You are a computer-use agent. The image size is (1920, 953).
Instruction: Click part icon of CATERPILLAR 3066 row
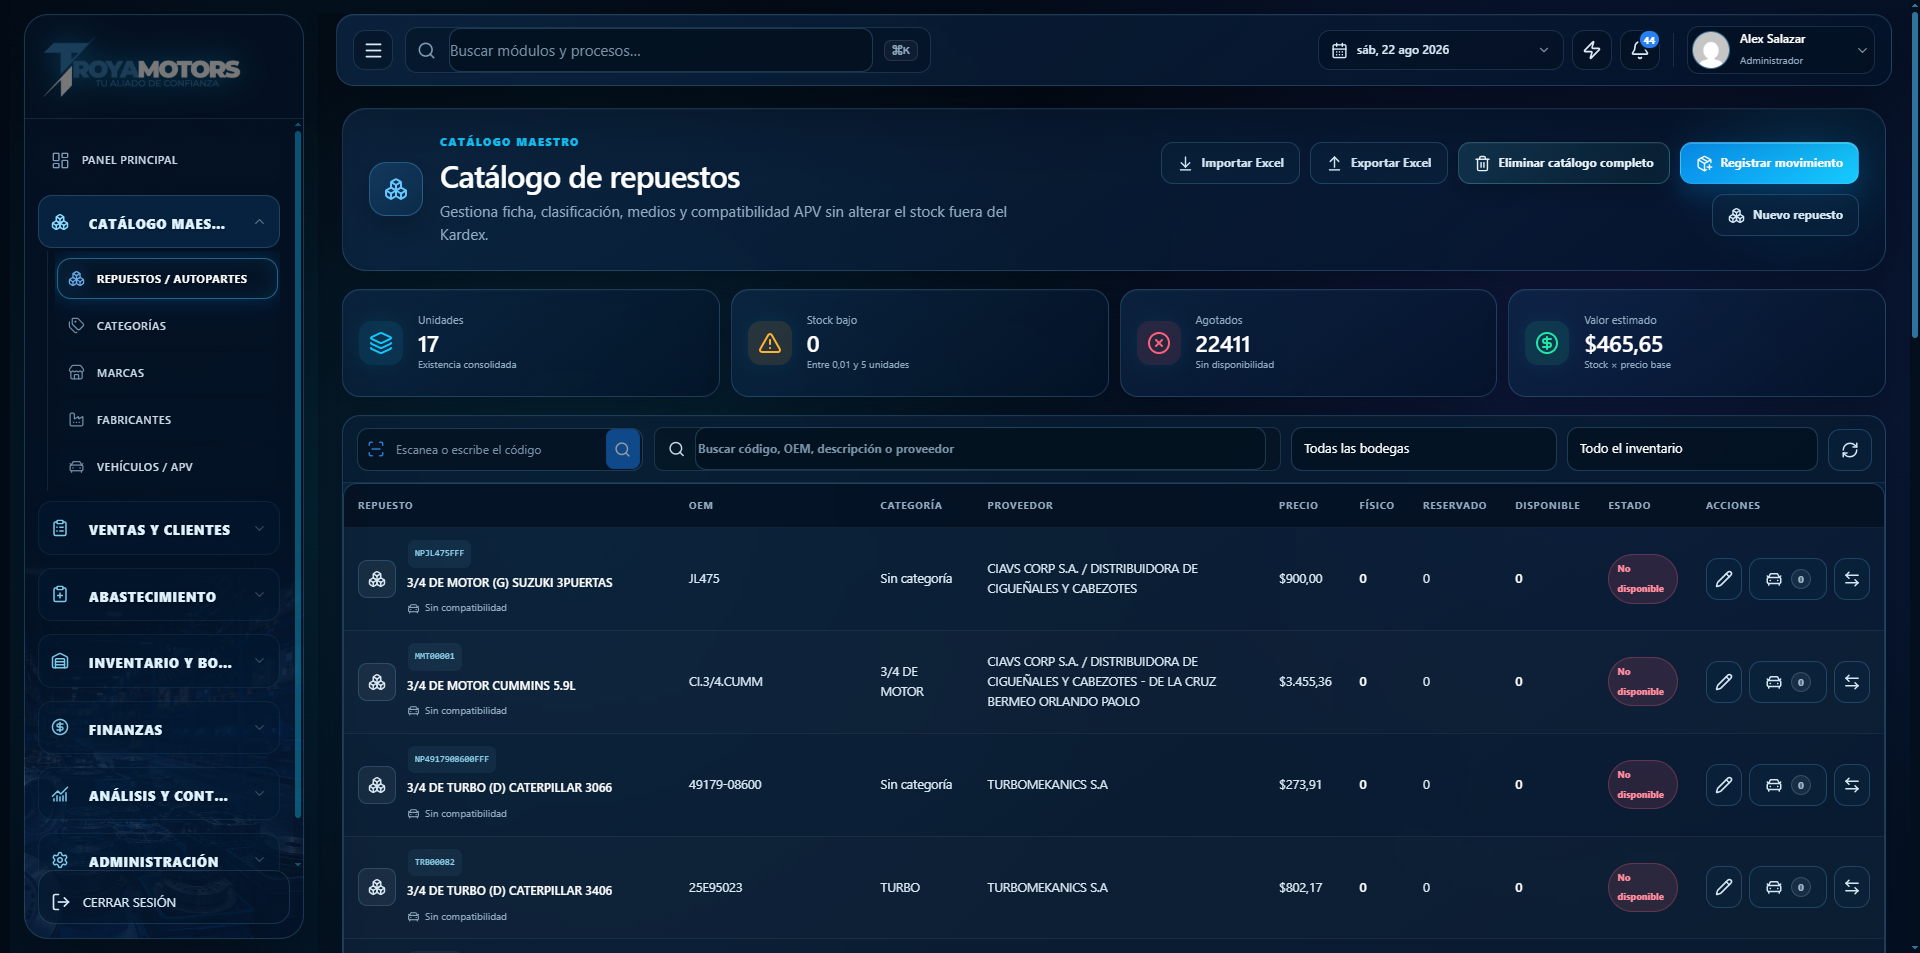pos(377,785)
